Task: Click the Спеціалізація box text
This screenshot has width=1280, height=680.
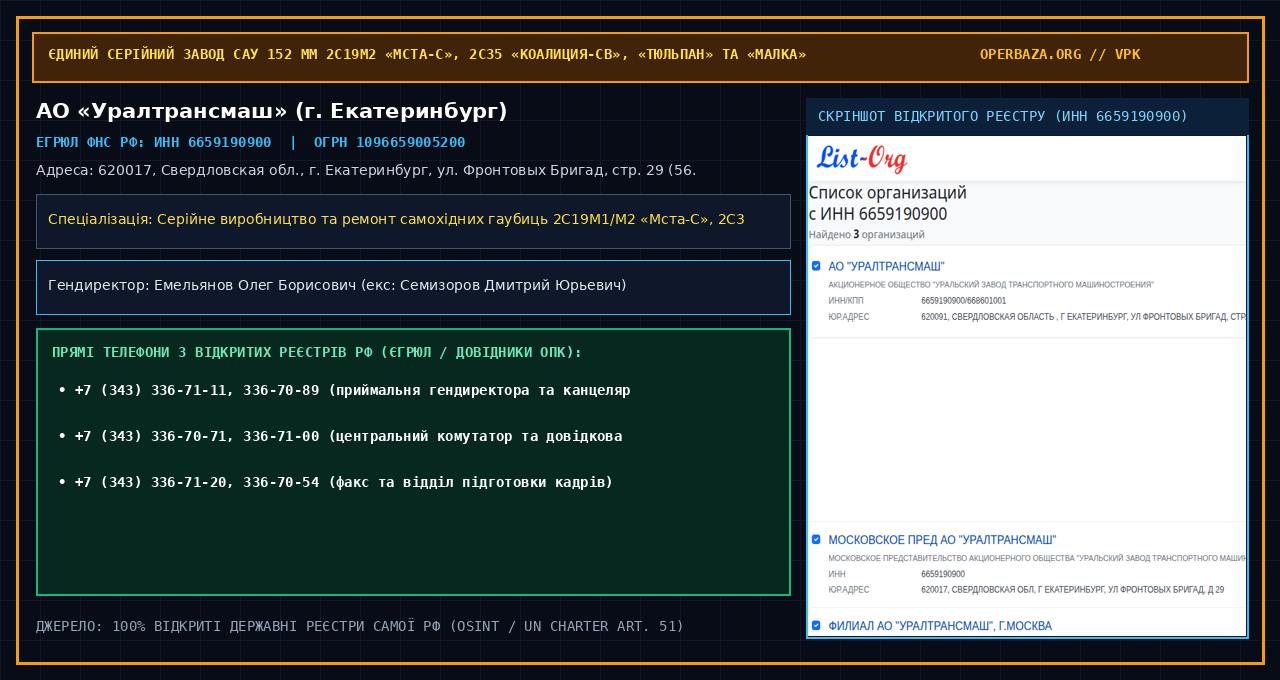Action: pyautogui.click(x=396, y=219)
